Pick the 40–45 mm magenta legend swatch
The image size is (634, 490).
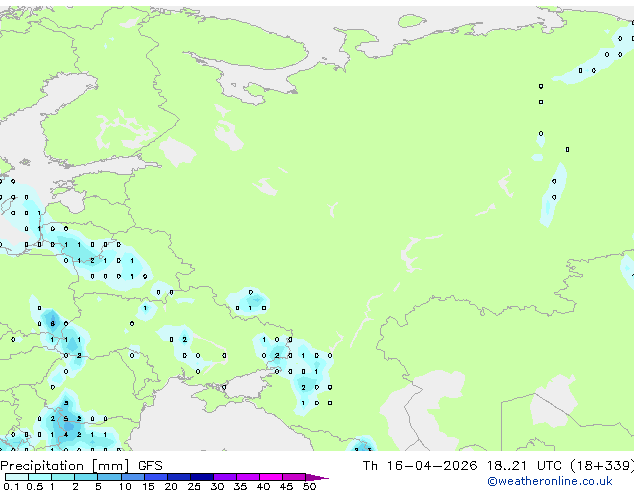tap(271, 477)
